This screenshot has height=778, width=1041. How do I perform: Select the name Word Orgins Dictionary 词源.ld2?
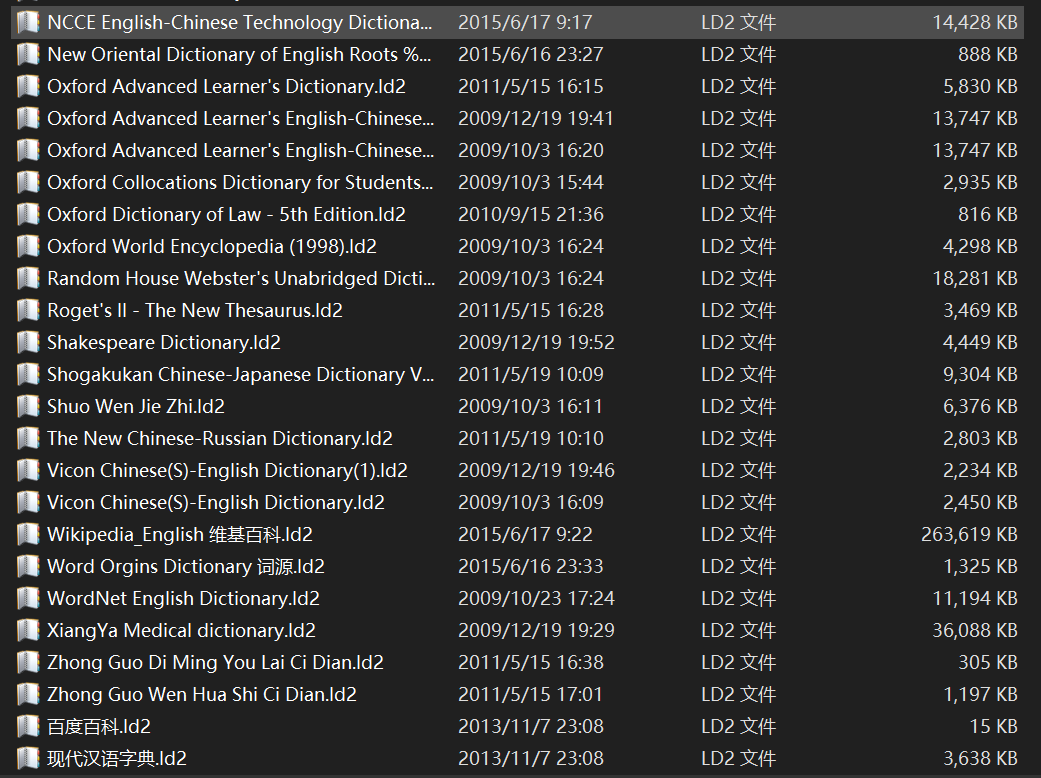186,566
